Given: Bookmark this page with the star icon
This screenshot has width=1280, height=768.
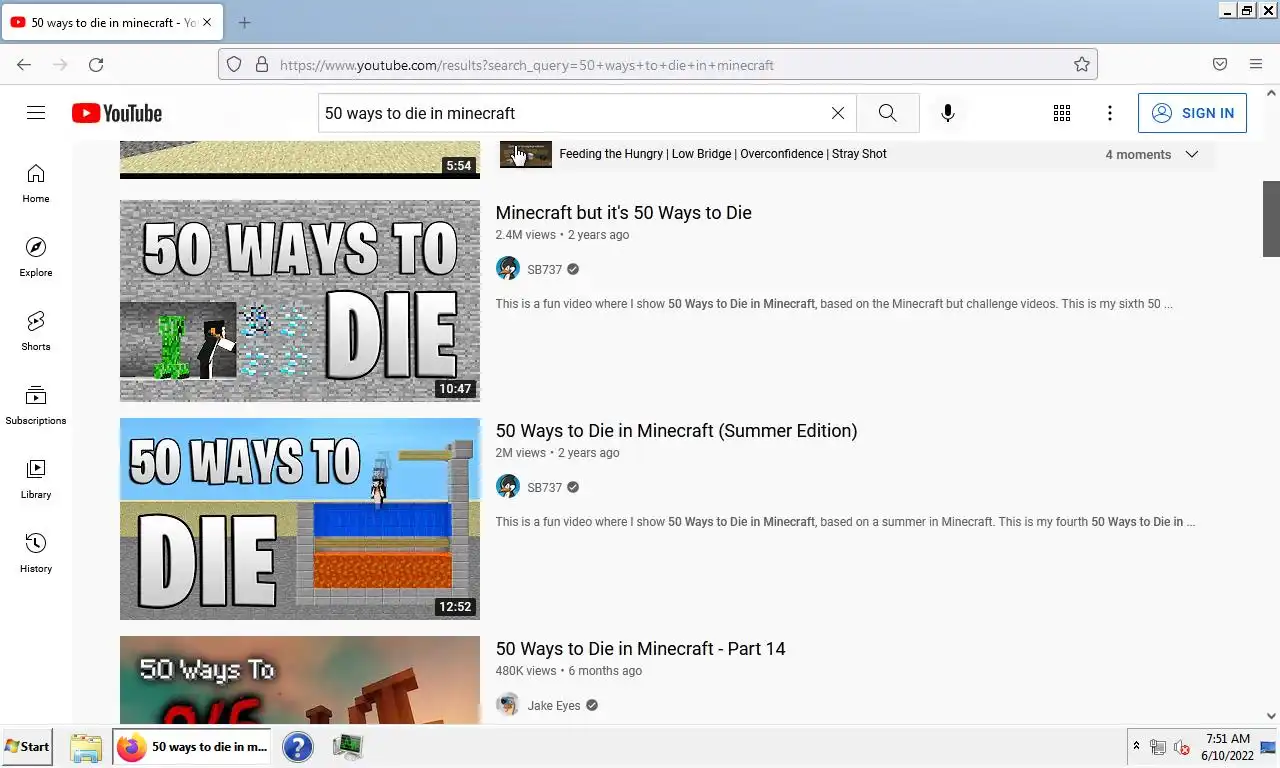Looking at the screenshot, I should 1082,64.
